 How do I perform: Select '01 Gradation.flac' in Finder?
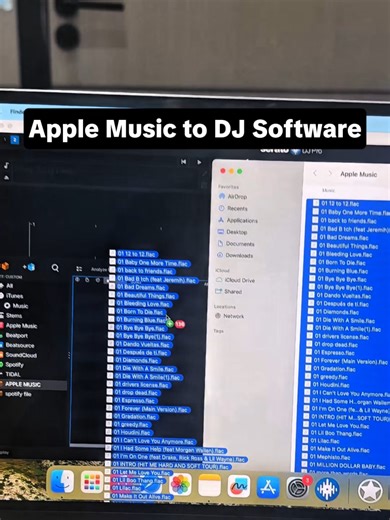click(334, 369)
